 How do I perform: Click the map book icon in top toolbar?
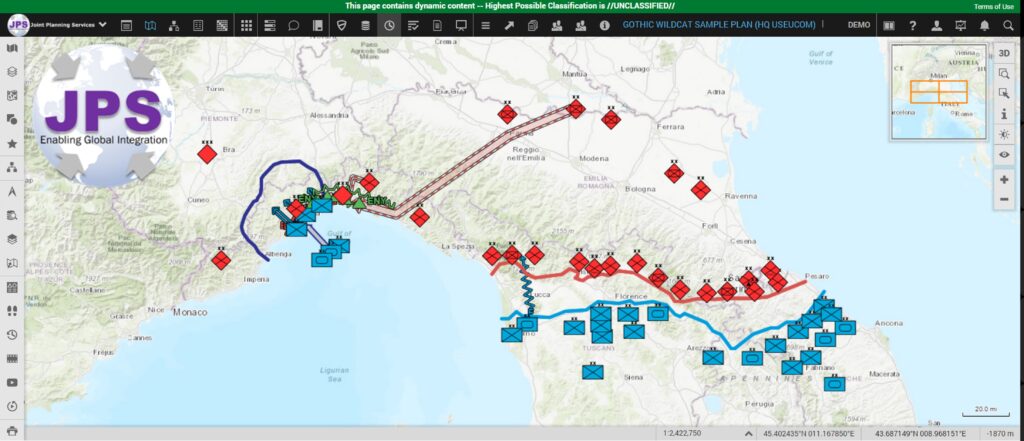pyautogui.click(x=151, y=24)
